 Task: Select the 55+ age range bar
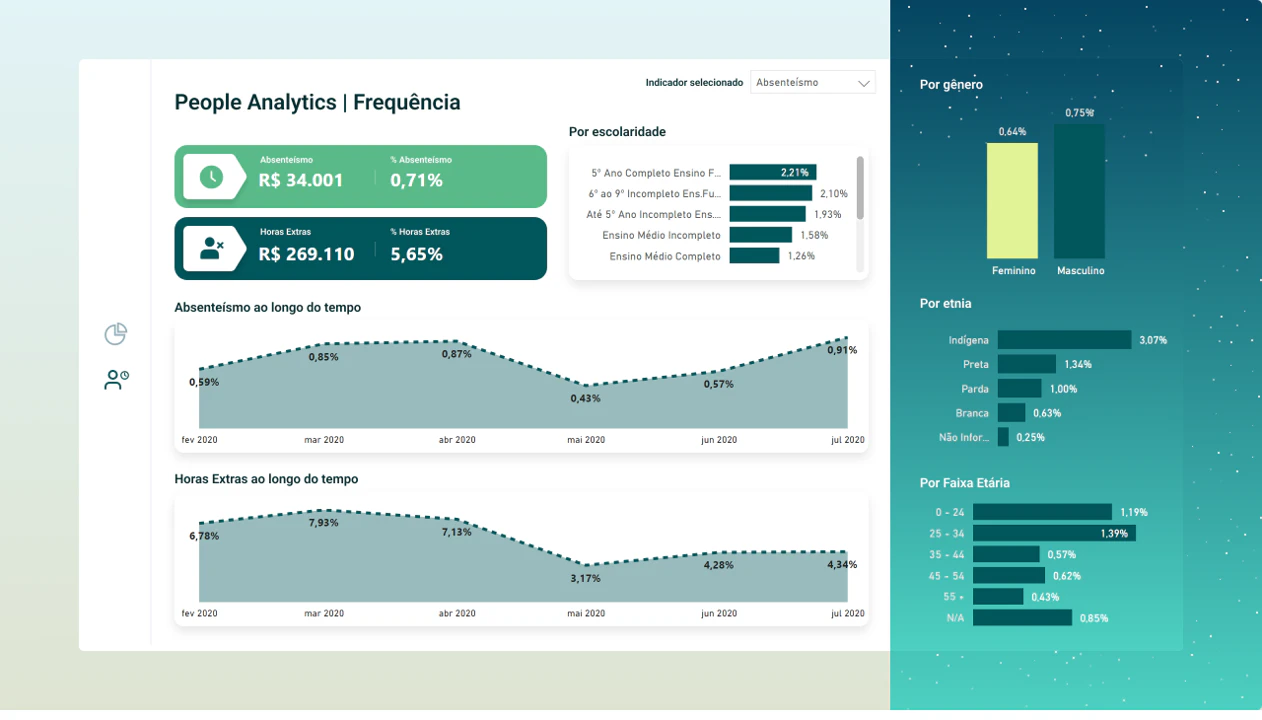998,597
